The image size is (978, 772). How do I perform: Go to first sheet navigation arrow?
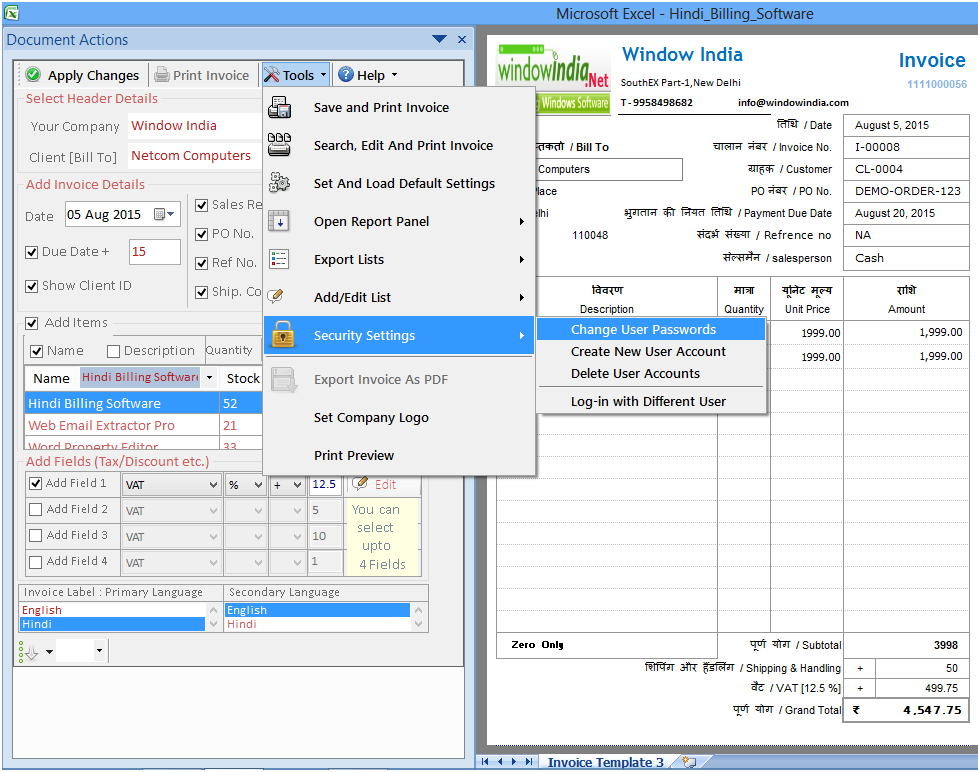[x=484, y=761]
